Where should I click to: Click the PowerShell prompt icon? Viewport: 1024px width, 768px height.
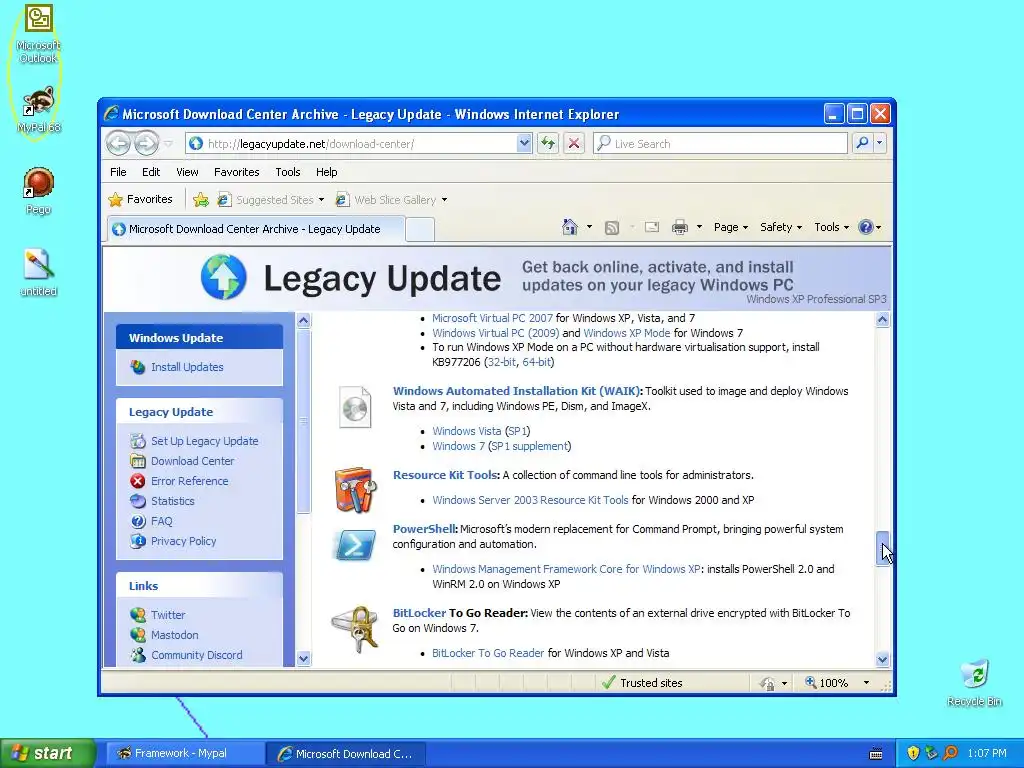(355, 545)
